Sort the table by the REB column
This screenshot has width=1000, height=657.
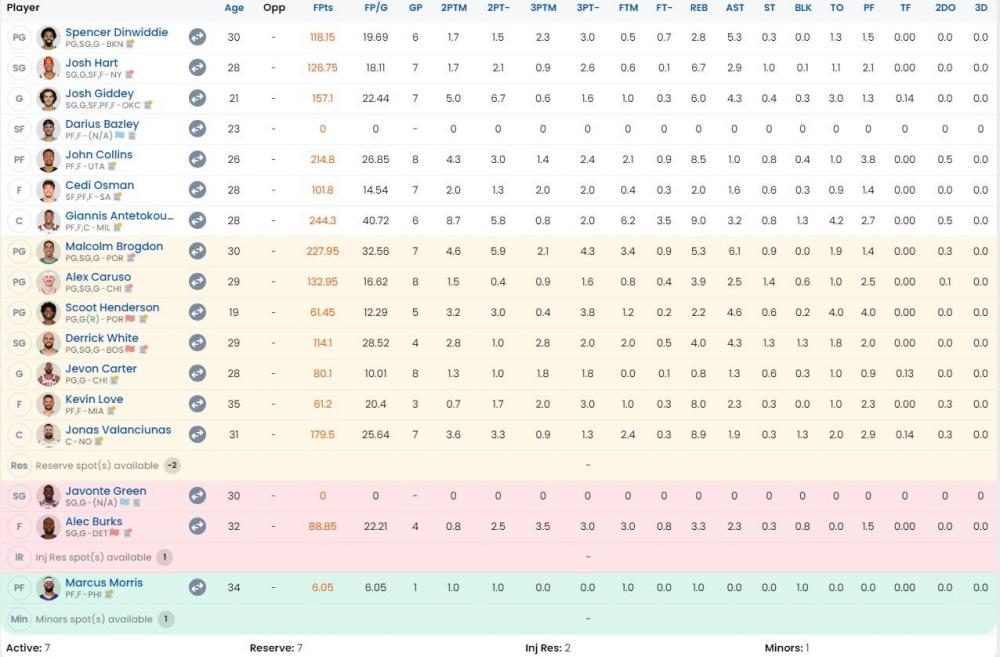pyautogui.click(x=699, y=8)
